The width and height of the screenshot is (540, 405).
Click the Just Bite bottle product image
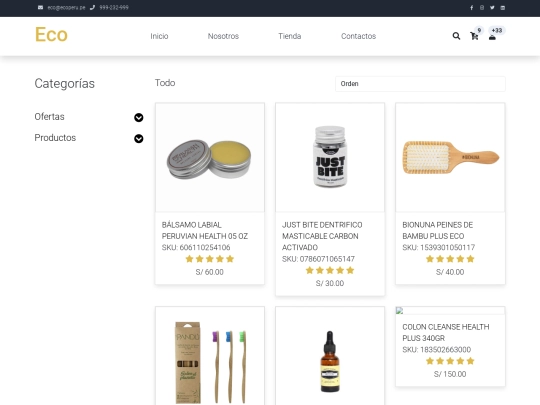(x=330, y=157)
